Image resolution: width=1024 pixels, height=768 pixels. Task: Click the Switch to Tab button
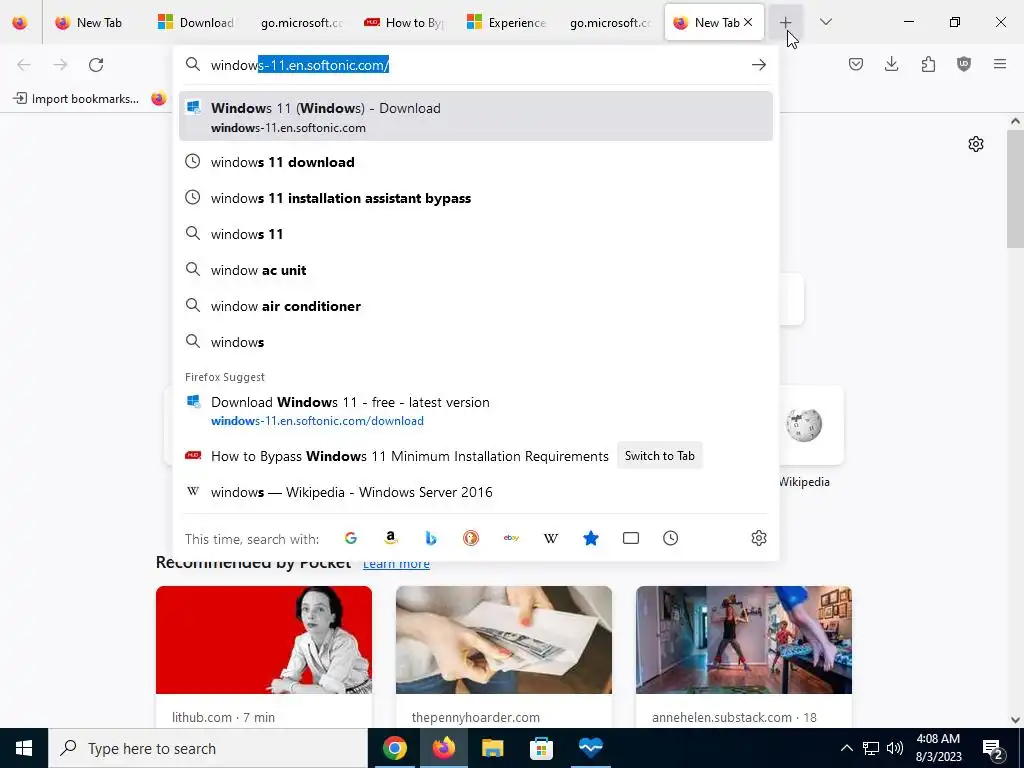pyautogui.click(x=659, y=456)
